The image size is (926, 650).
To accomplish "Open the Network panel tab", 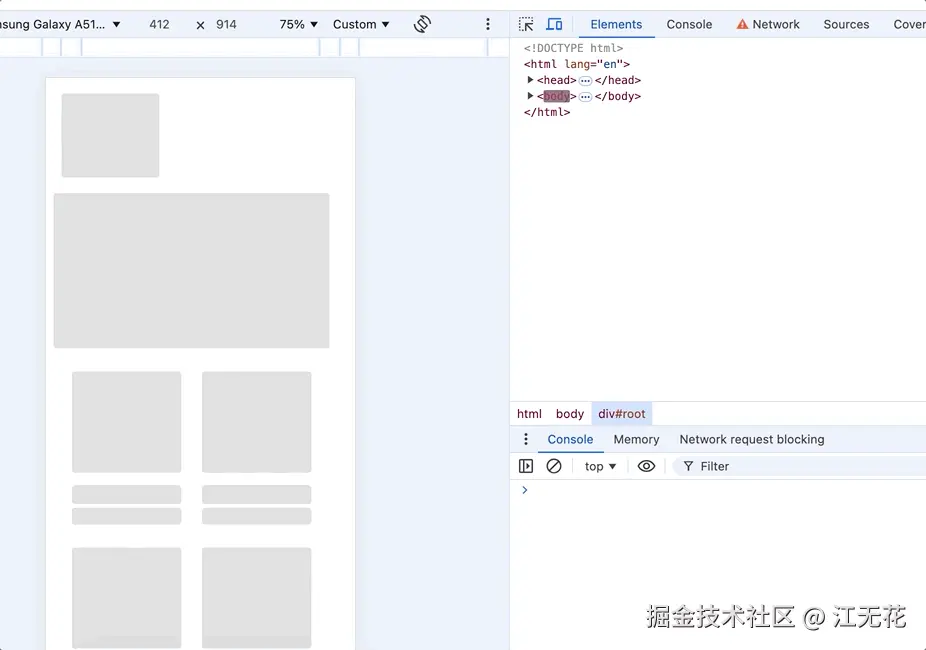I will pyautogui.click(x=768, y=24).
